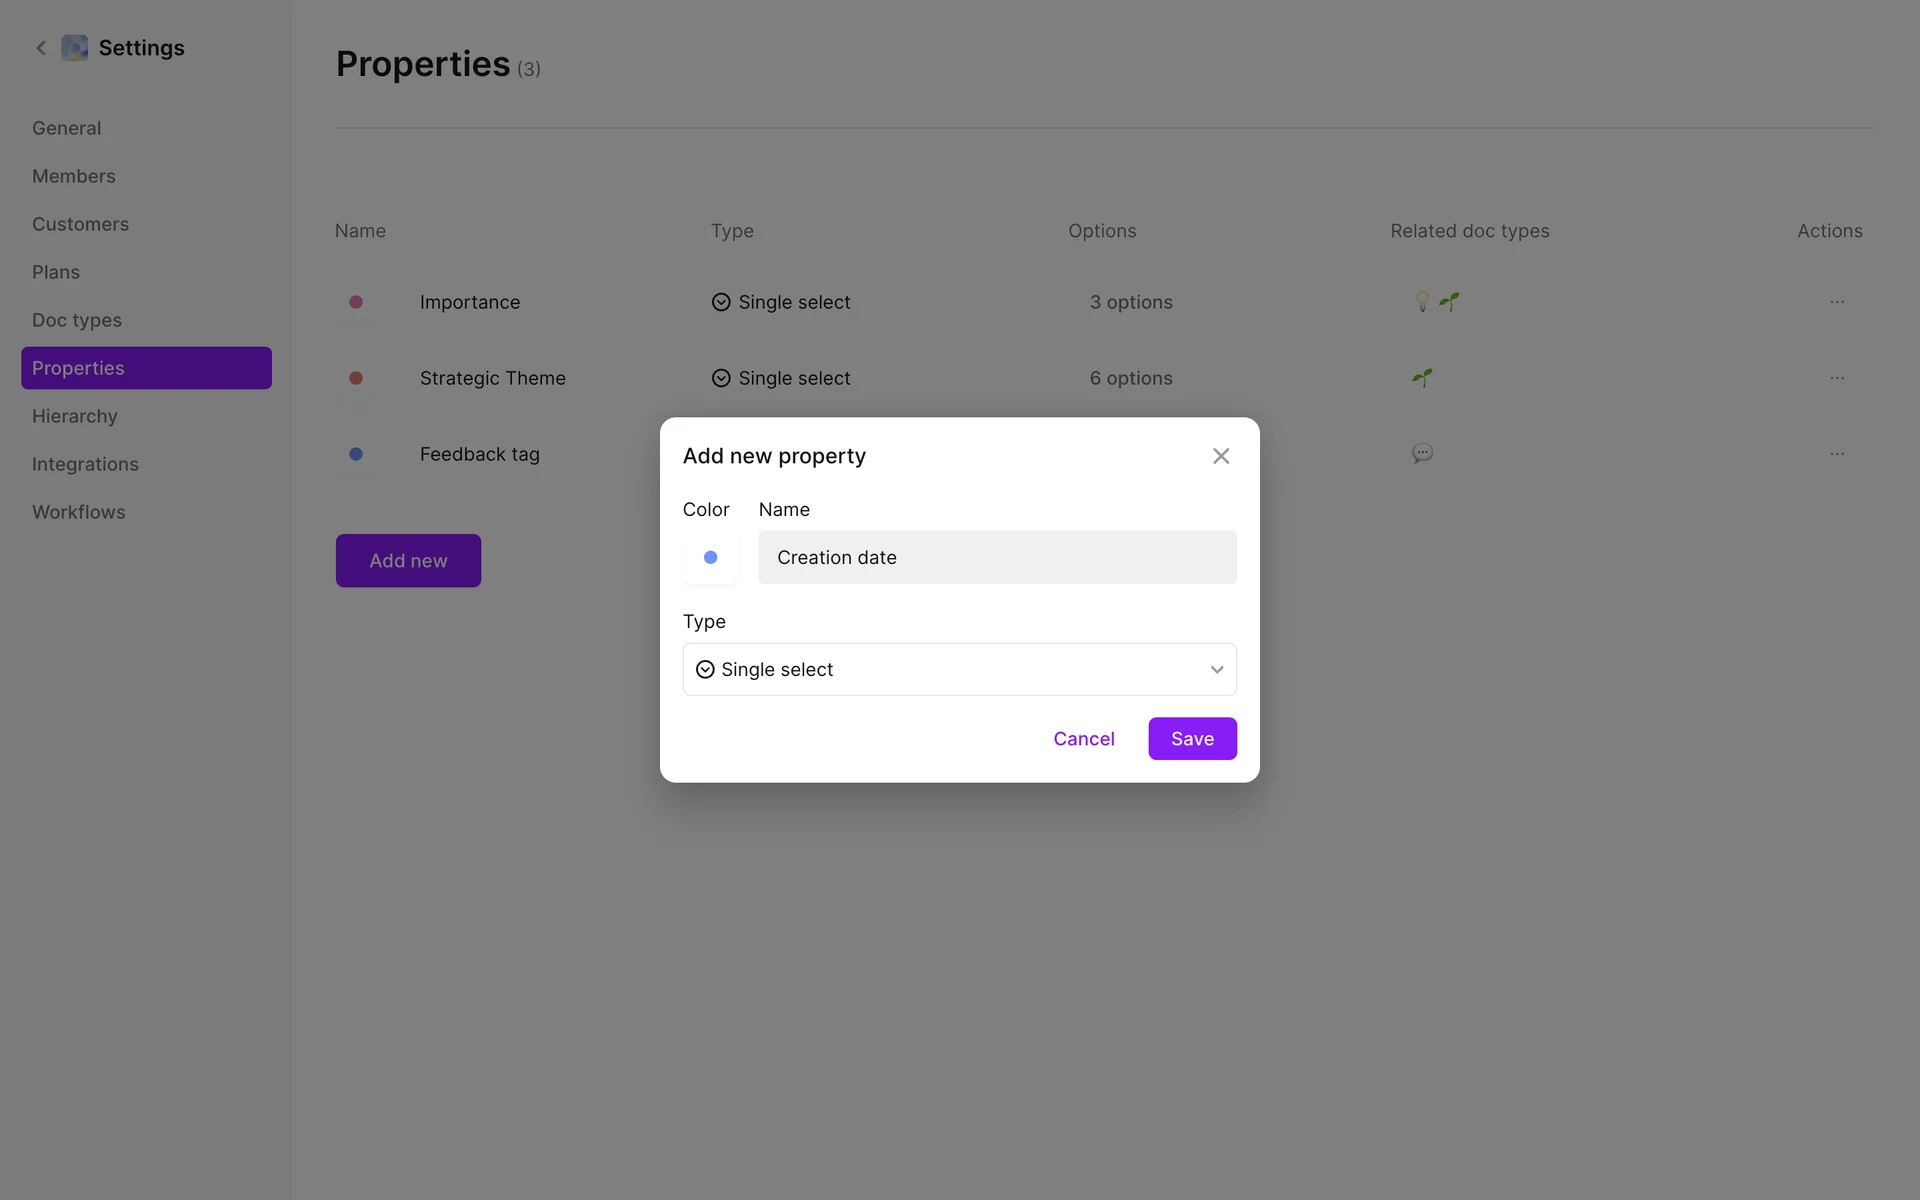The height and width of the screenshot is (1200, 1920).
Task: Click the sprout doc type icon for Strategic Theme
Action: 1422,378
